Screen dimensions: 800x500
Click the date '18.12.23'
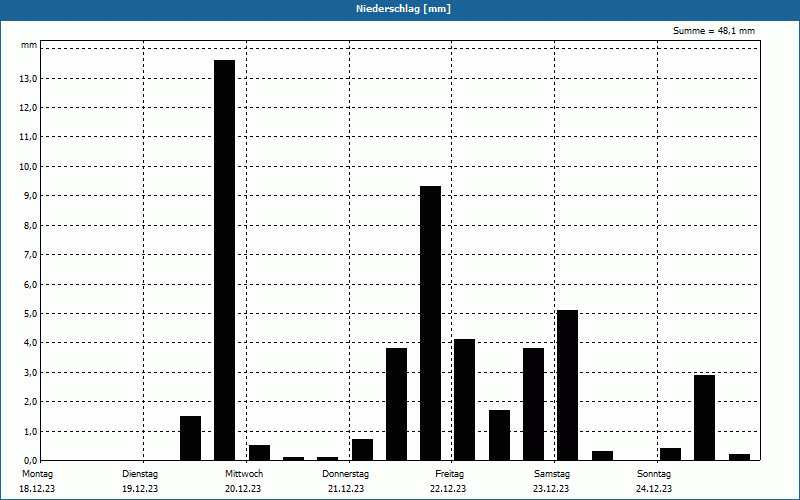click(37, 489)
